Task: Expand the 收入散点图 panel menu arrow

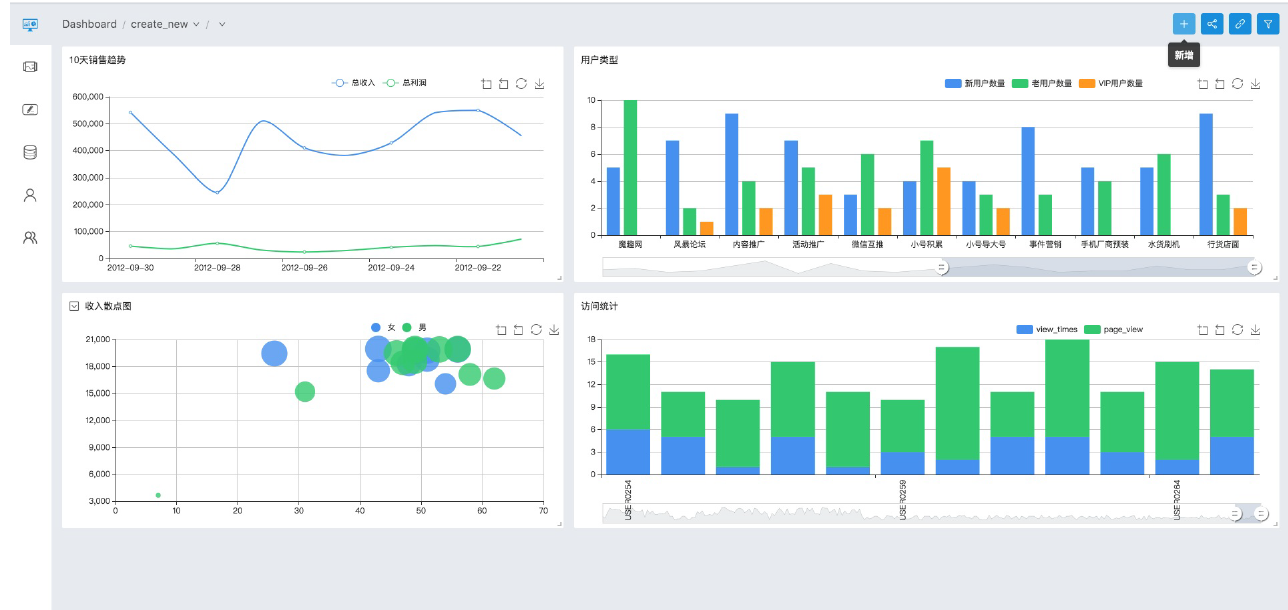Action: tap(74, 306)
